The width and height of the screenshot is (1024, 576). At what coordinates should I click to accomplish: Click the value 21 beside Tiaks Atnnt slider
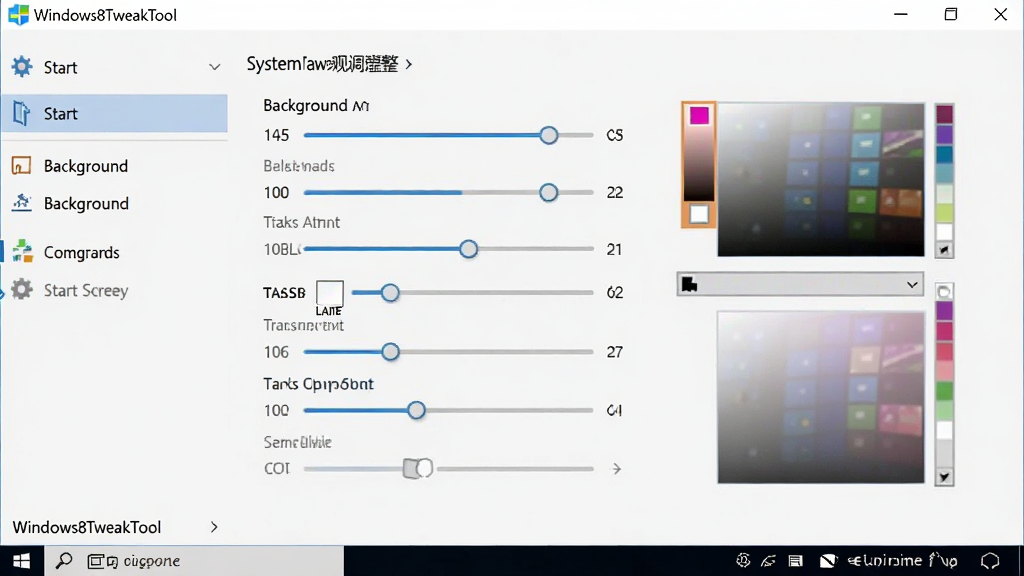click(x=614, y=249)
